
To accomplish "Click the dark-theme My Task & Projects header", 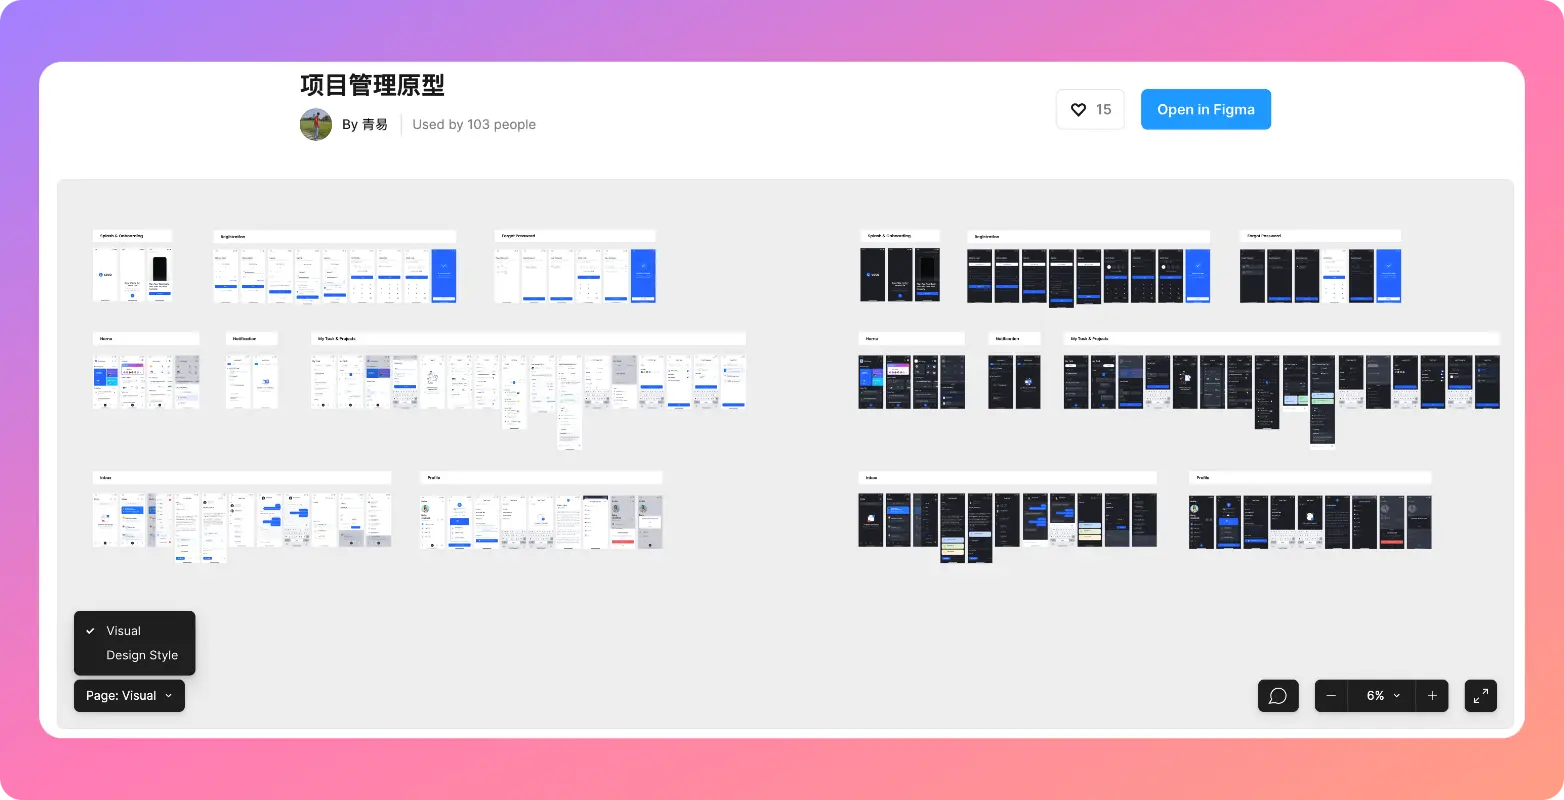I will (1281, 339).
